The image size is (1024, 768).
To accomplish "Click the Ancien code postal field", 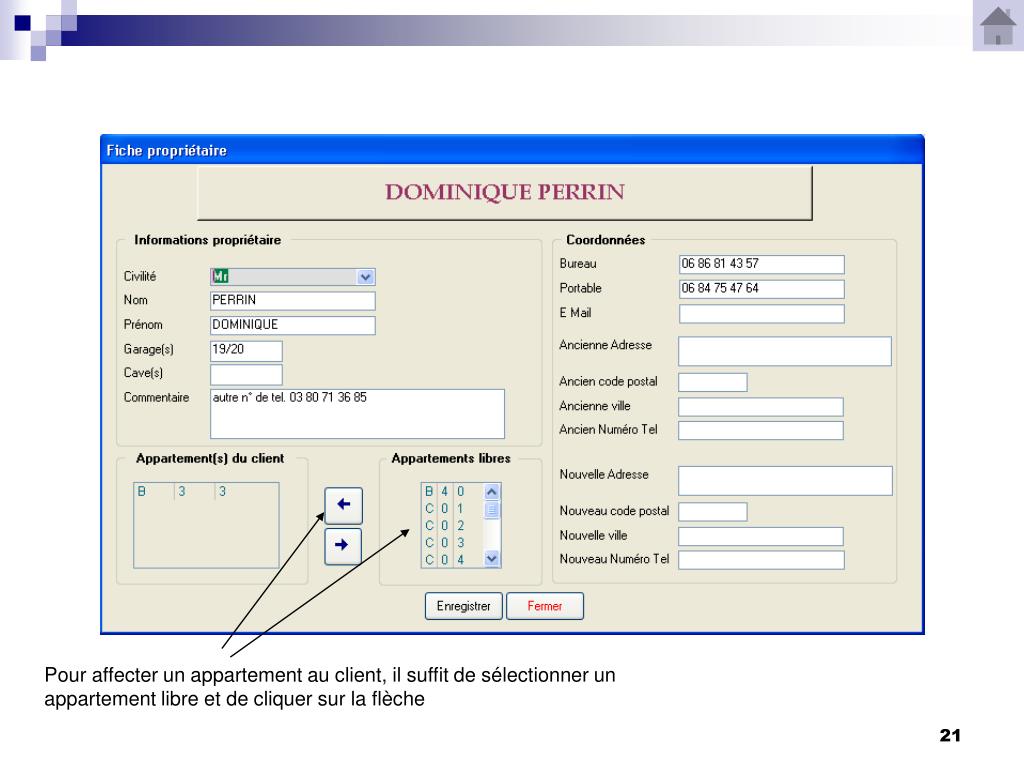I will pyautogui.click(x=712, y=382).
